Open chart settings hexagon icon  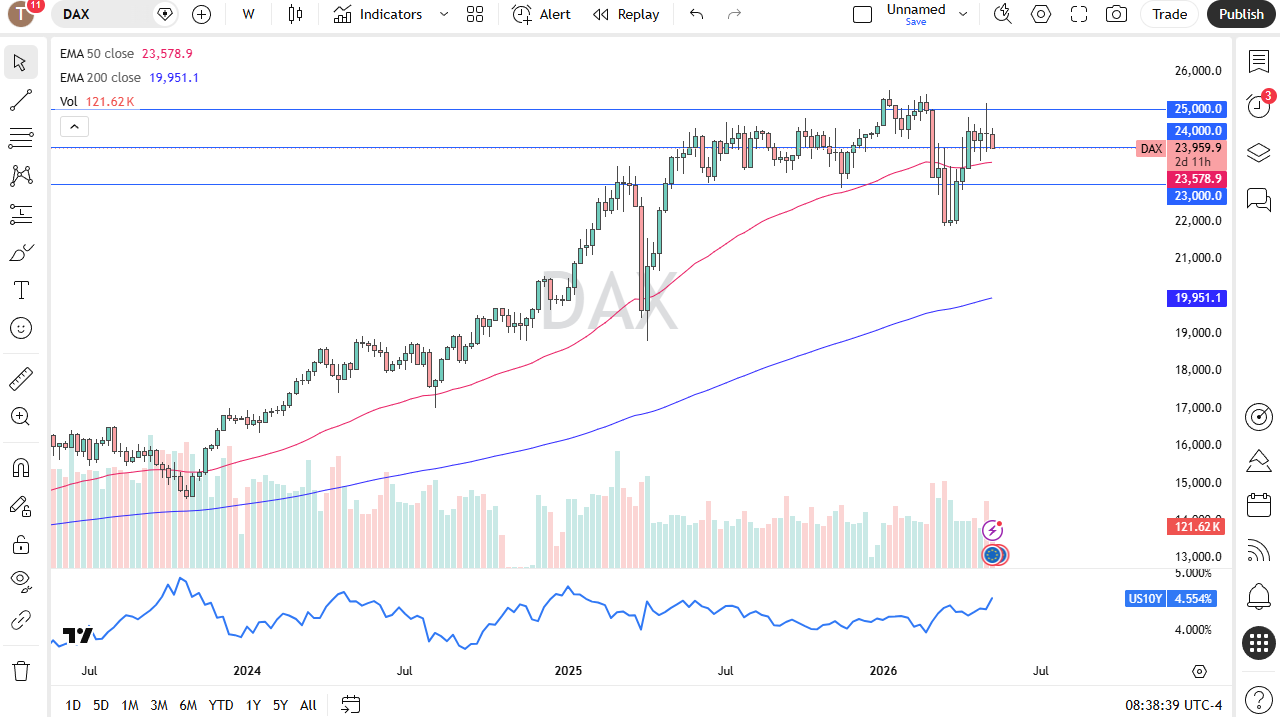1041,14
